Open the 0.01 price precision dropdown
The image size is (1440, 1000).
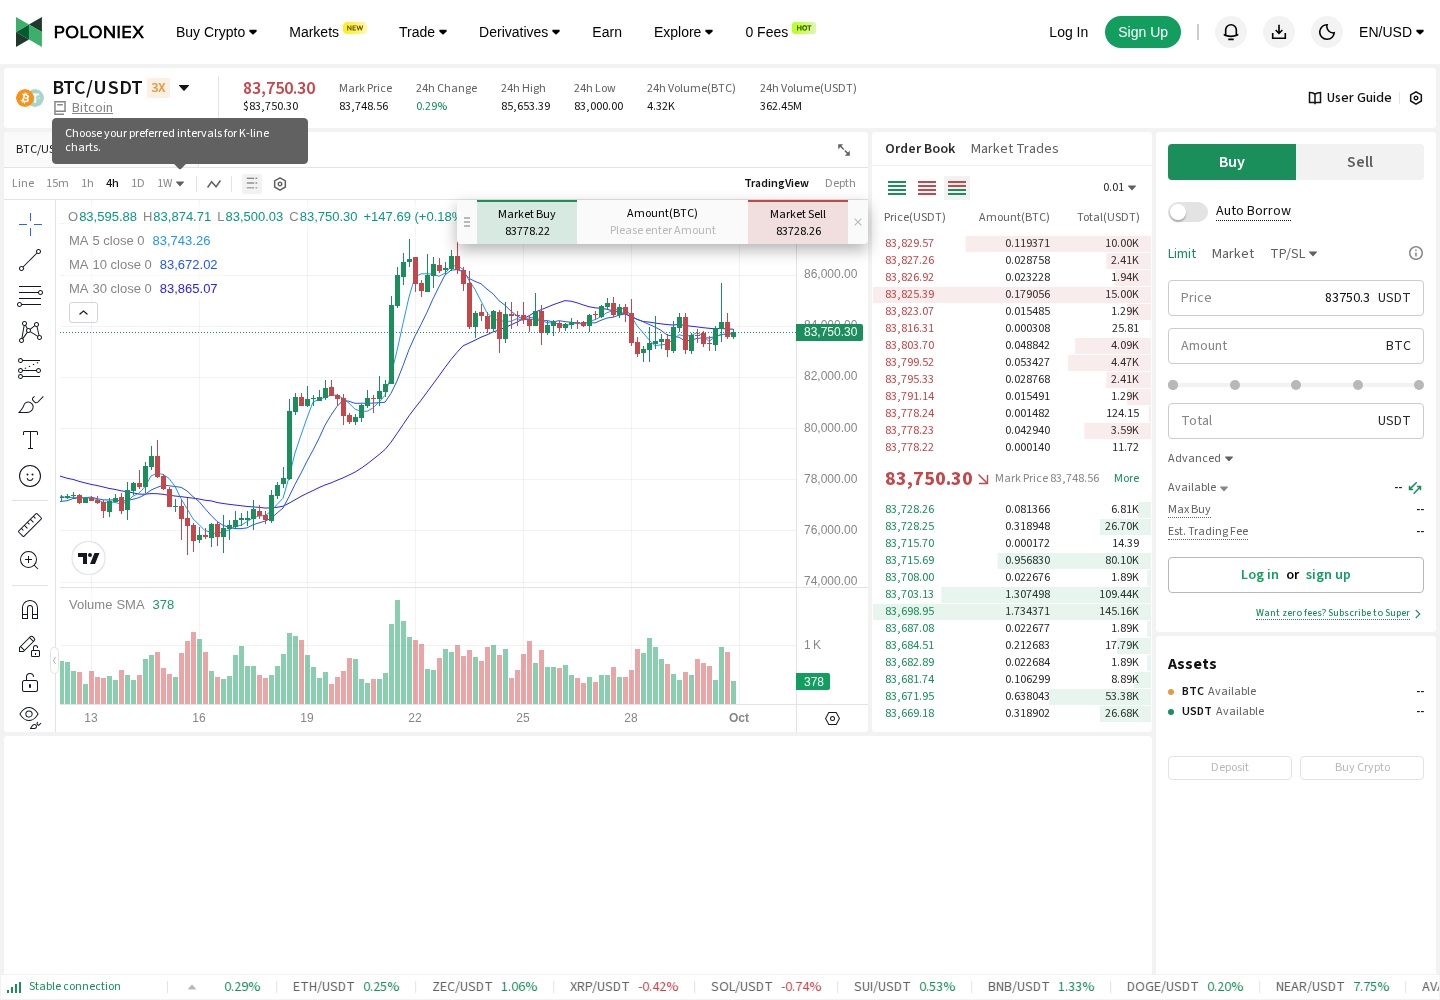[1119, 188]
